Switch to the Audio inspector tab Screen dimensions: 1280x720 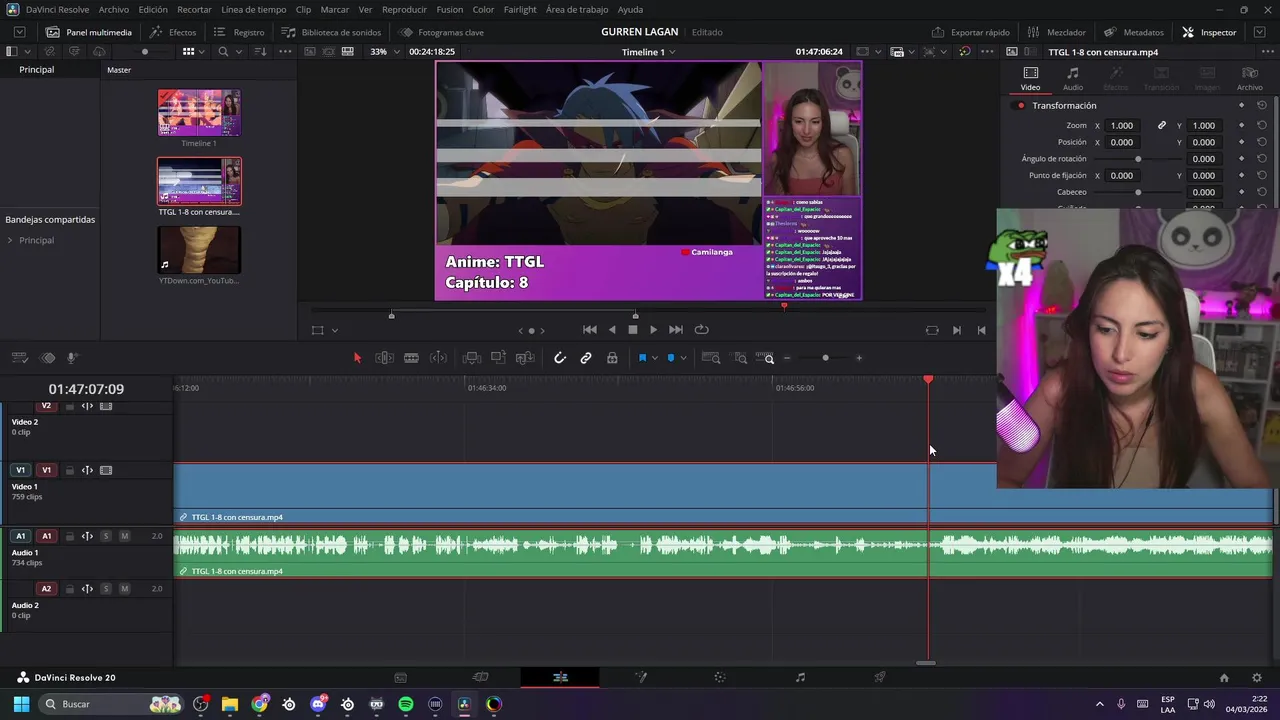pyautogui.click(x=1073, y=79)
